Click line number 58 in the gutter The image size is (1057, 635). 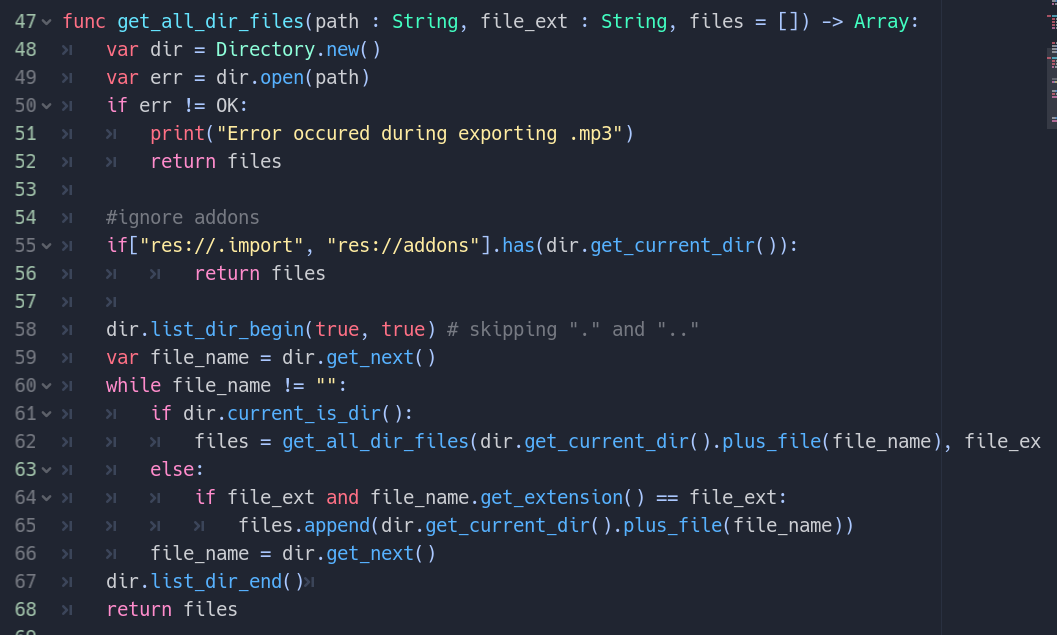tap(25, 329)
